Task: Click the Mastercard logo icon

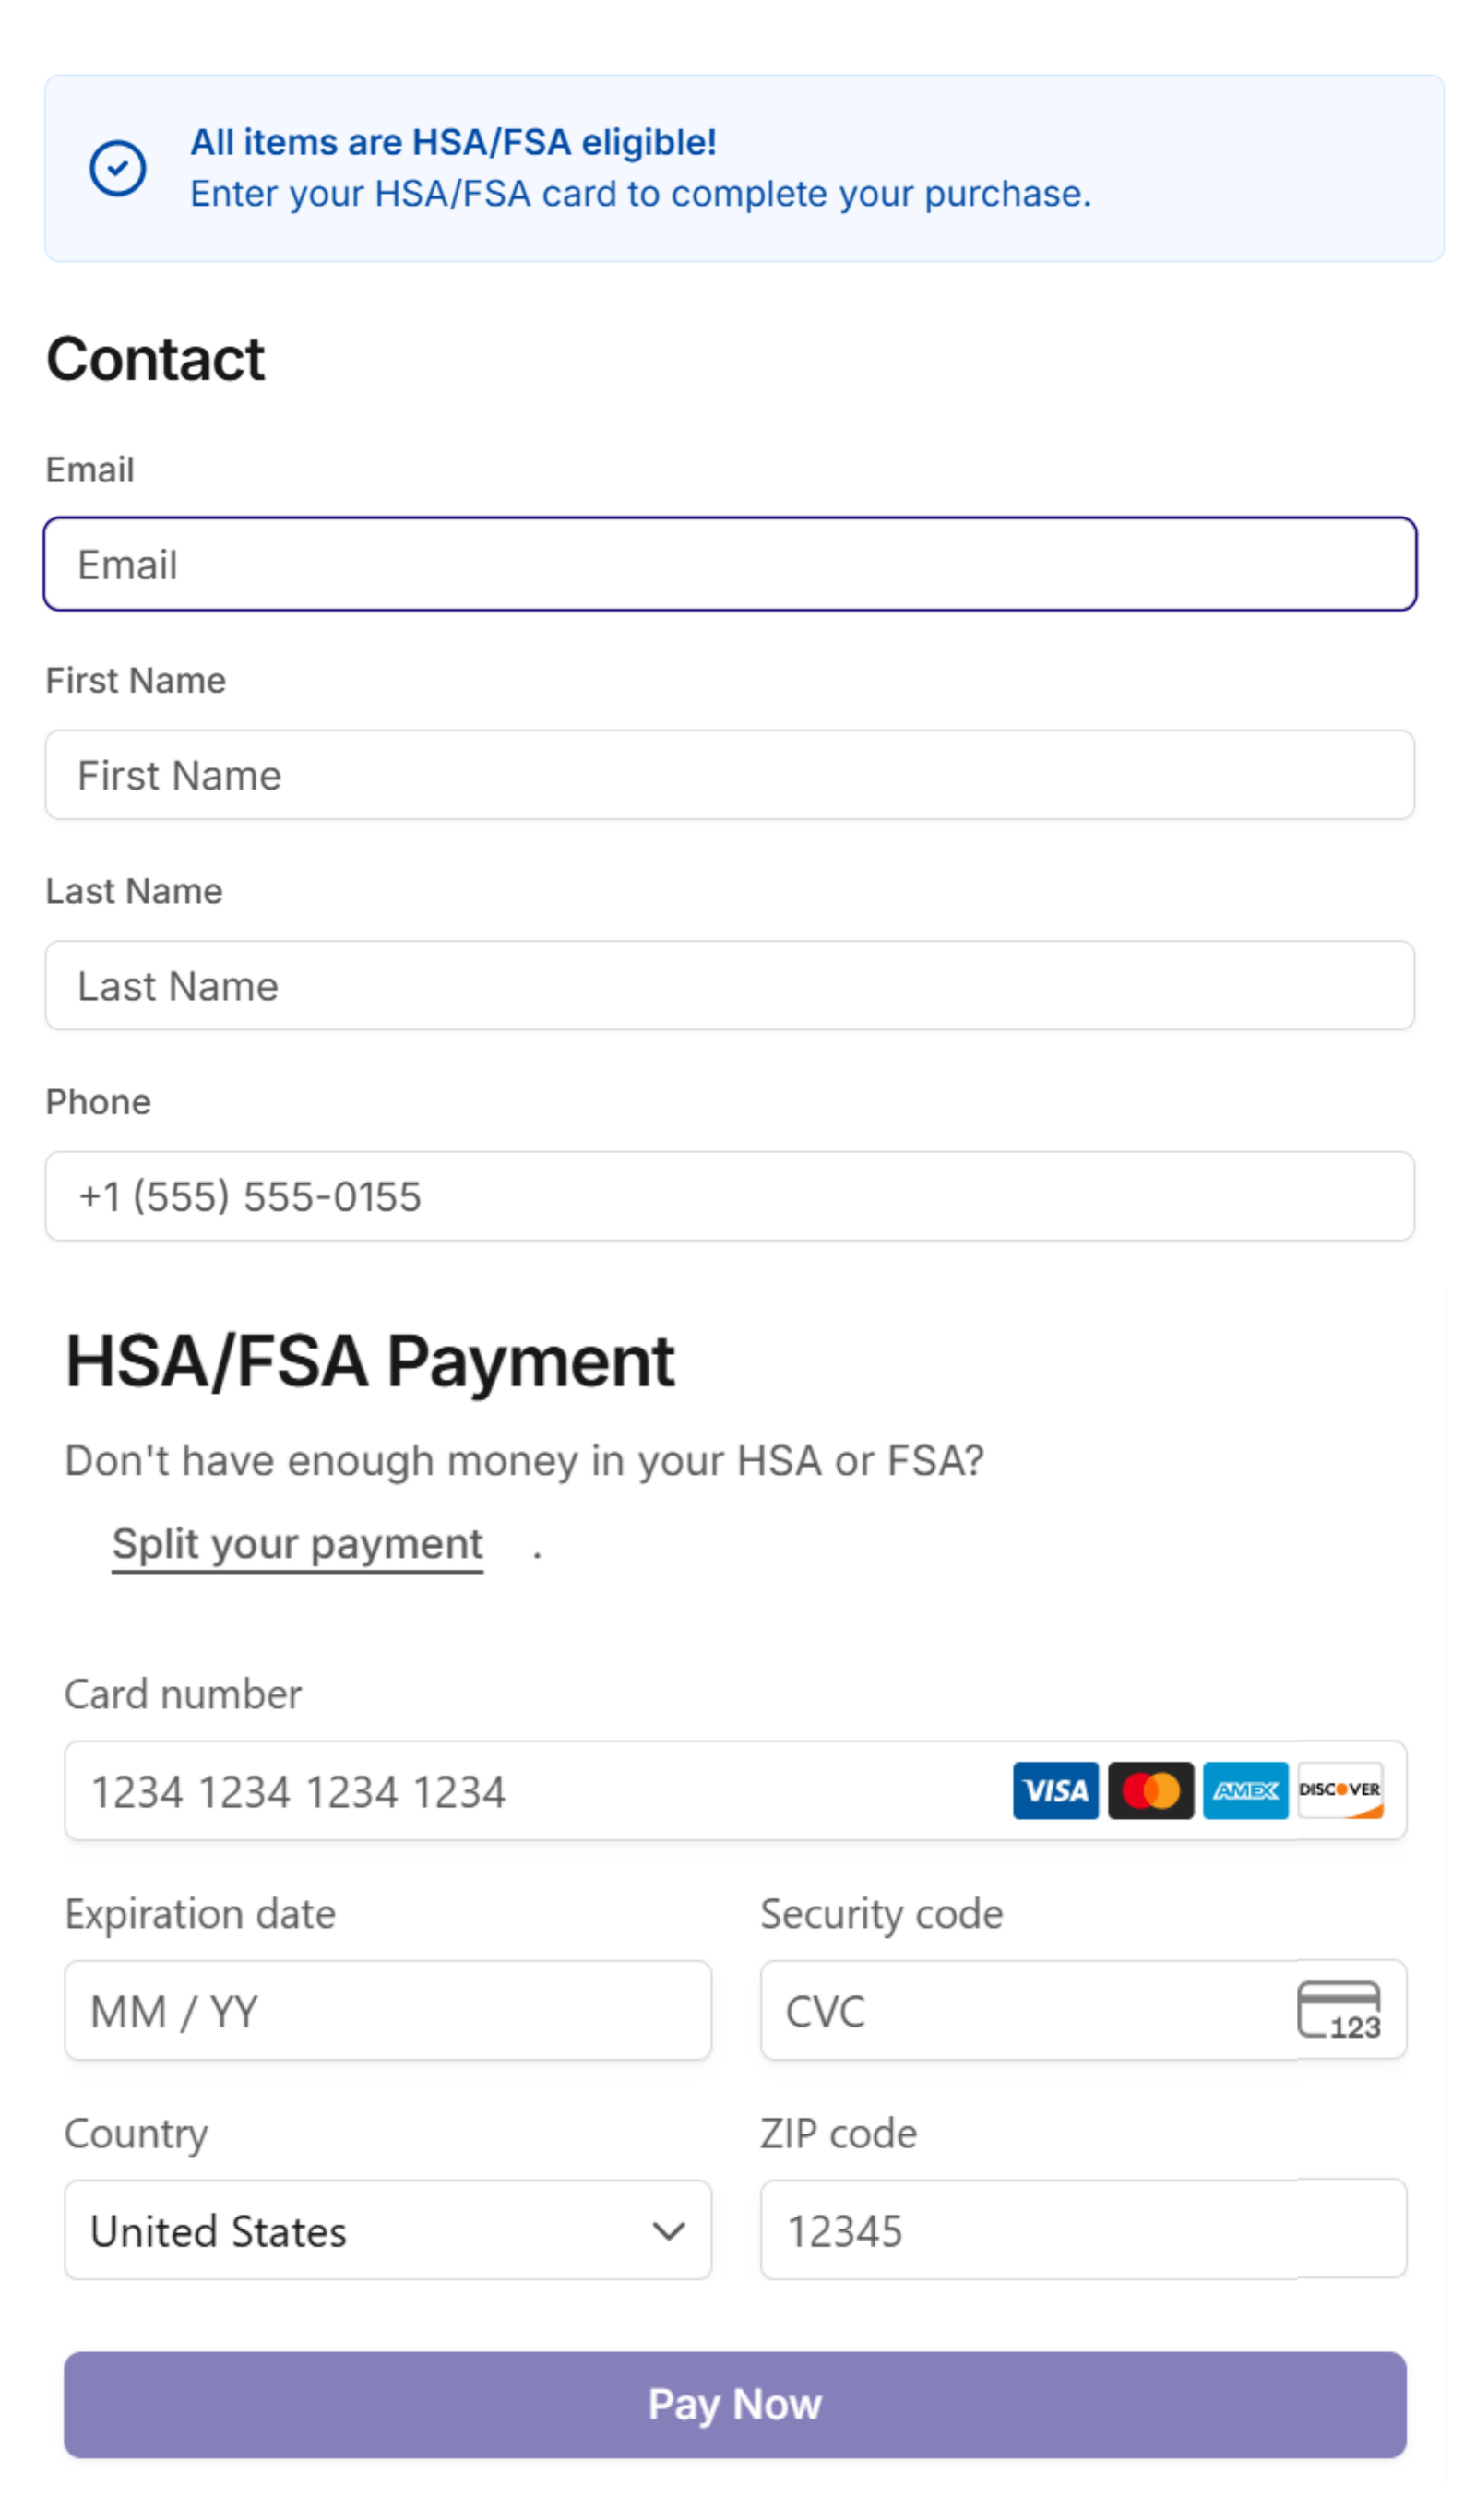Action: pyautogui.click(x=1150, y=1790)
